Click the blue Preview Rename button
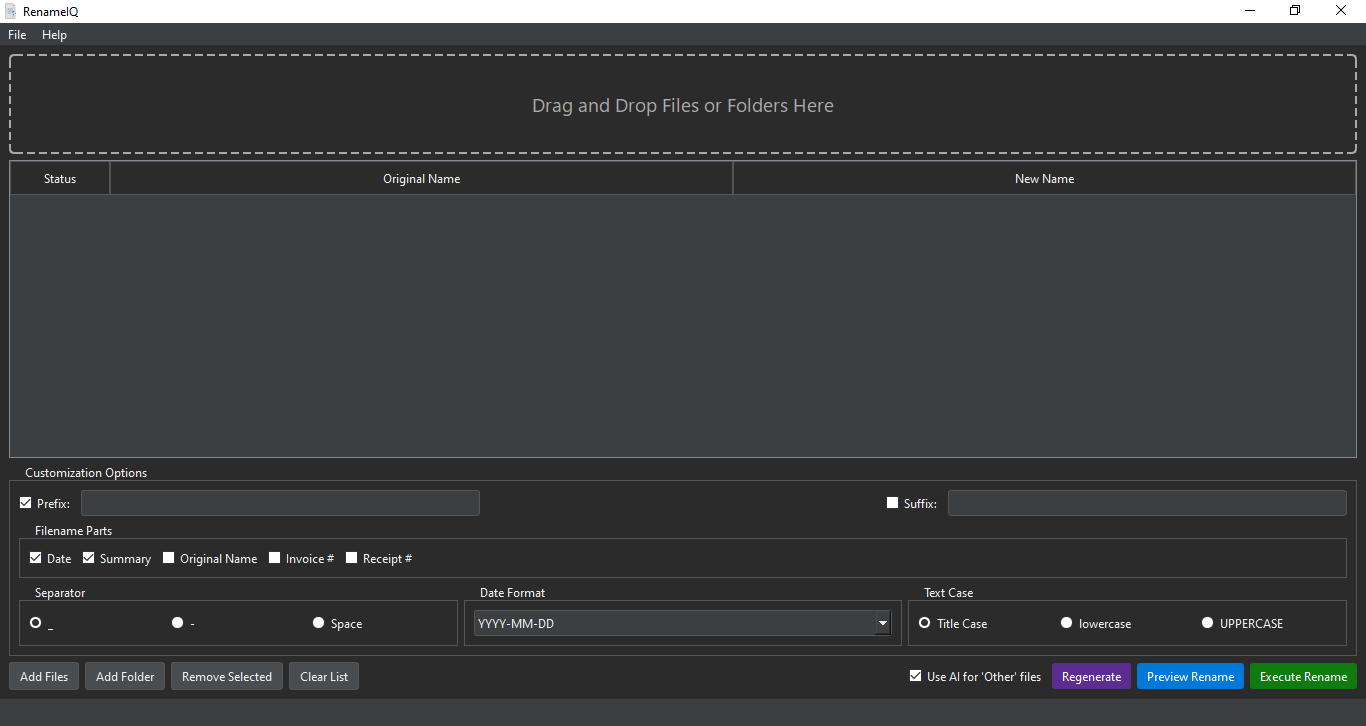1366x726 pixels. [x=1190, y=677]
